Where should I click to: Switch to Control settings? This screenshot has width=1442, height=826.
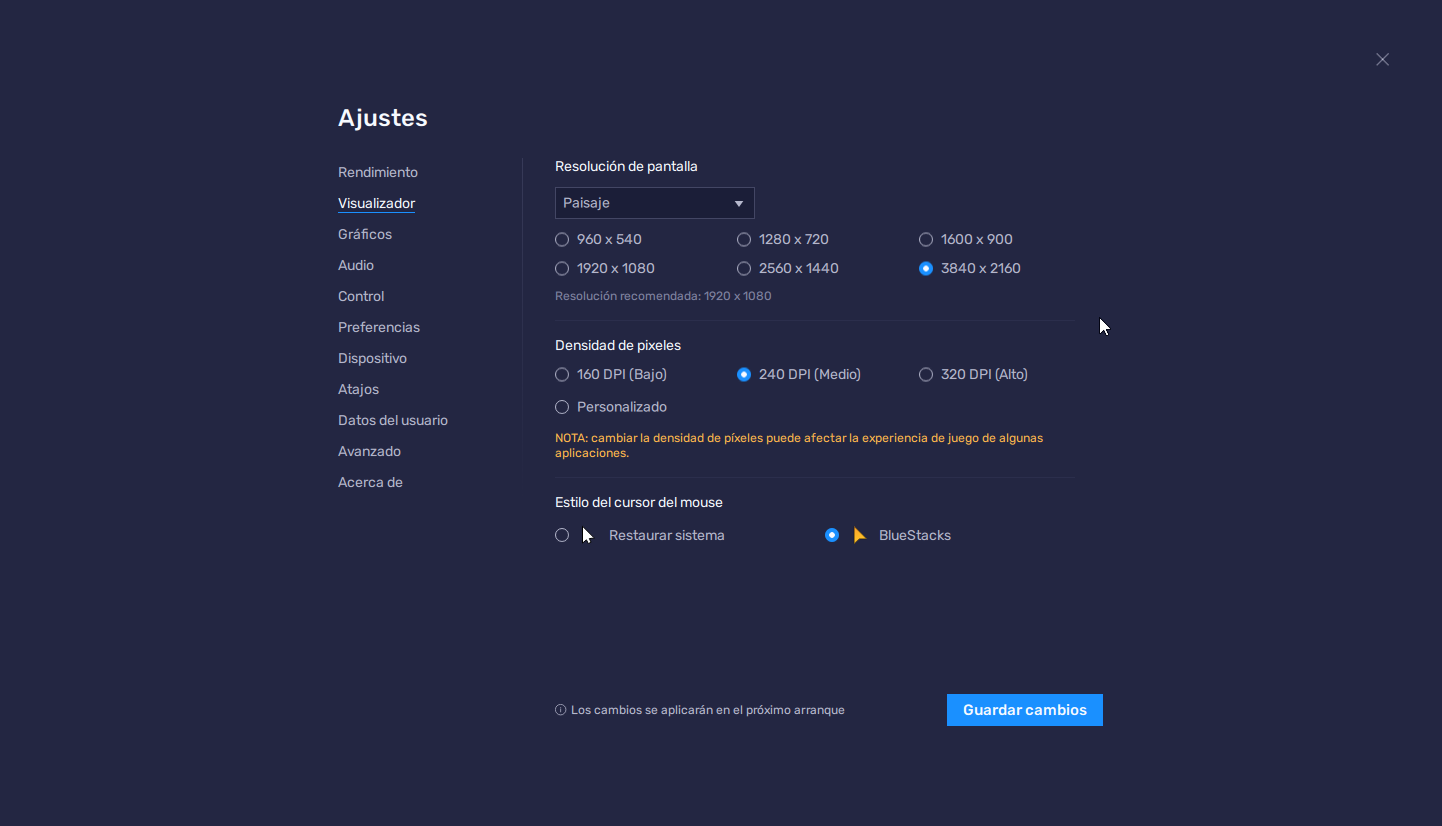(361, 296)
